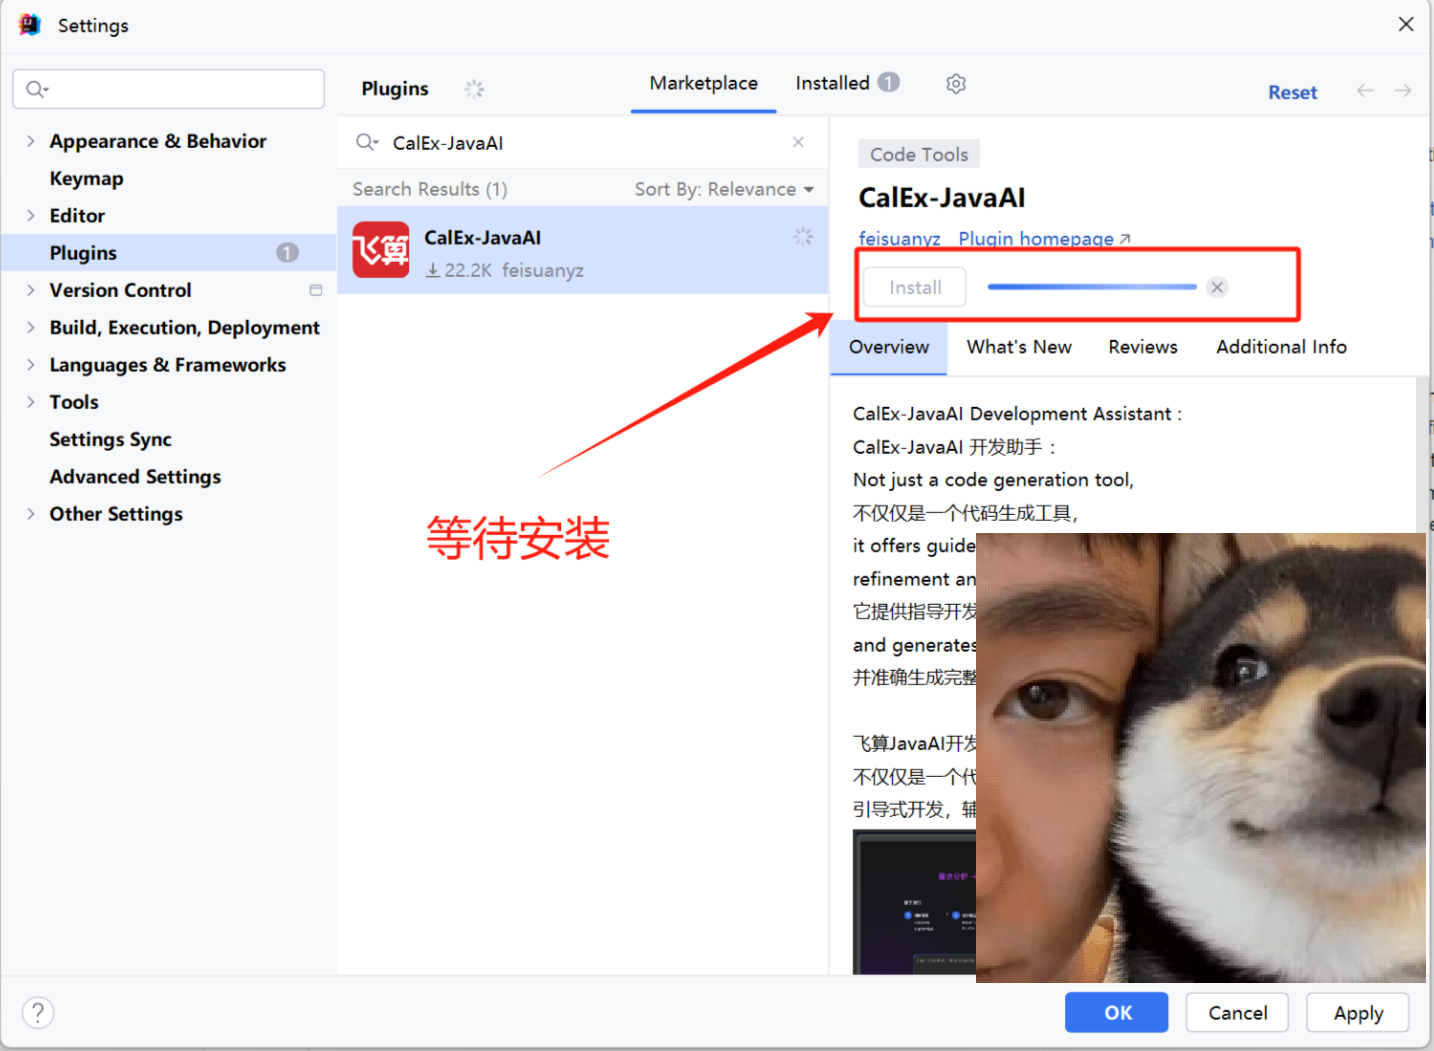Viewport: 1434px width, 1051px height.
Task: Click the CalEx-JavaAI plugin logo icon
Action: 381,250
